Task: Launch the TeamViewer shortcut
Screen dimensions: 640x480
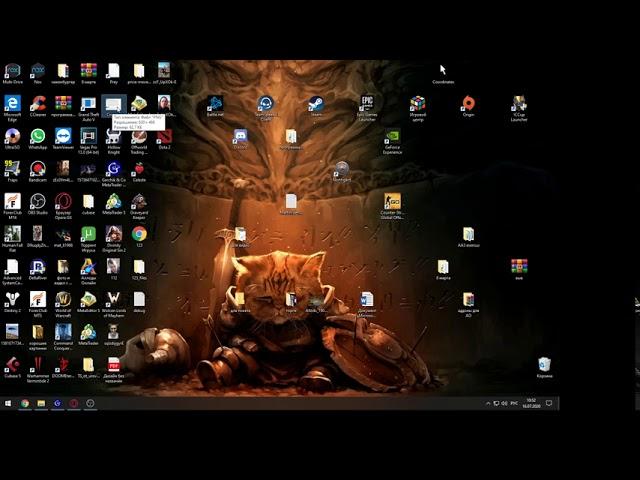Action: click(63, 136)
